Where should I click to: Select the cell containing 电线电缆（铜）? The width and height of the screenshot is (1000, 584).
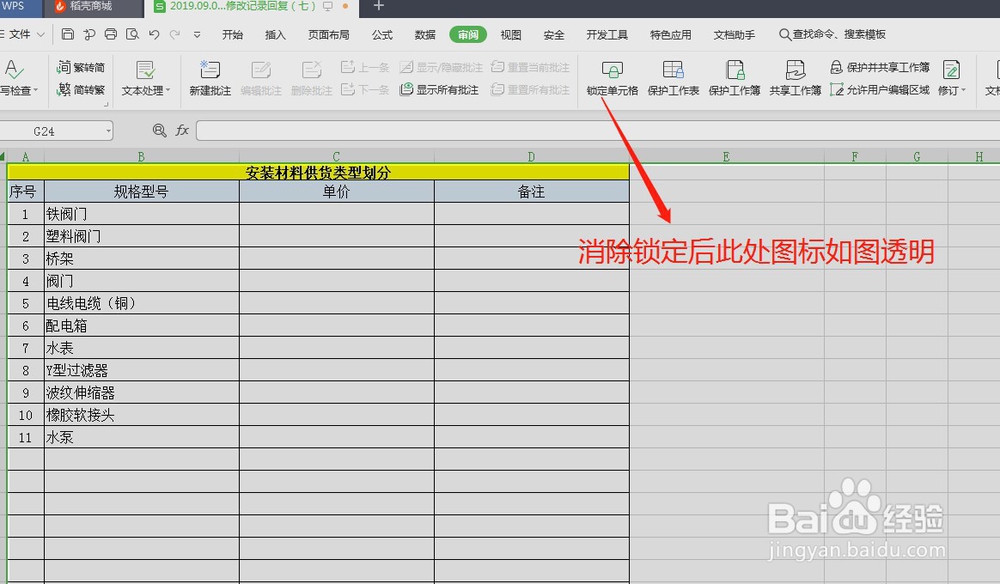coord(142,303)
